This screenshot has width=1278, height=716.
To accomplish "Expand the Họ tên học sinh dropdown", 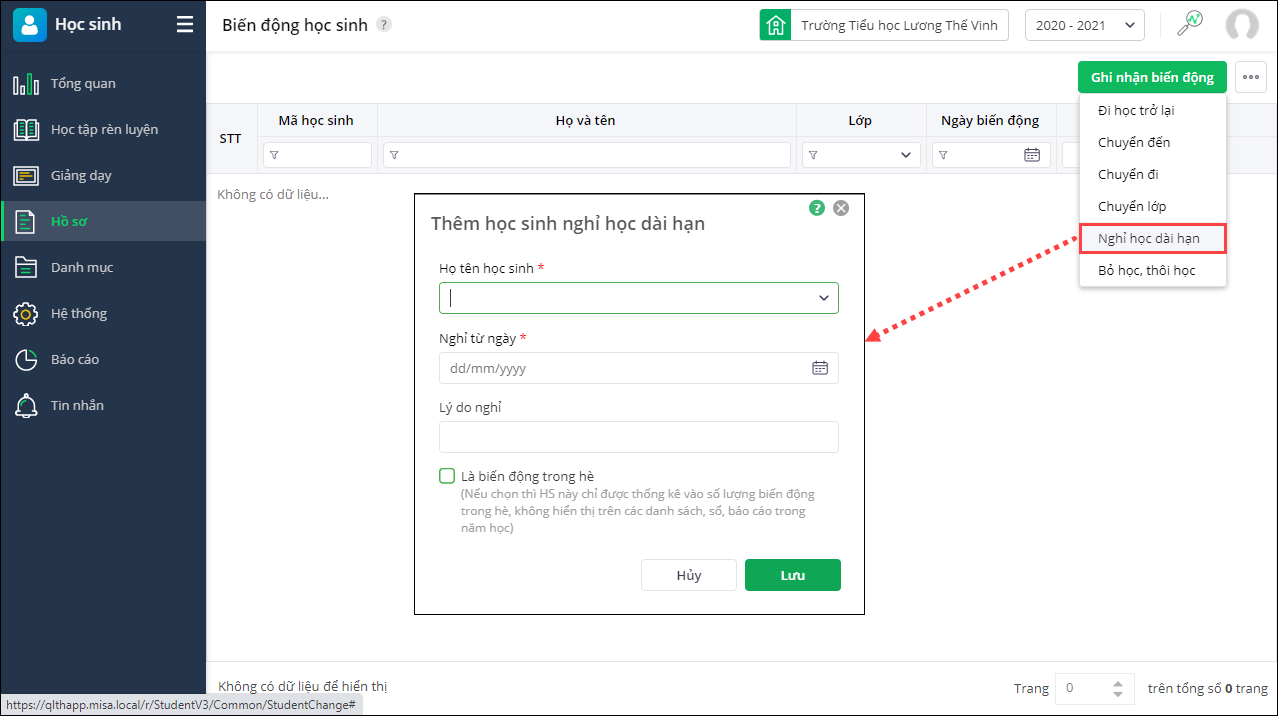I will tap(824, 298).
